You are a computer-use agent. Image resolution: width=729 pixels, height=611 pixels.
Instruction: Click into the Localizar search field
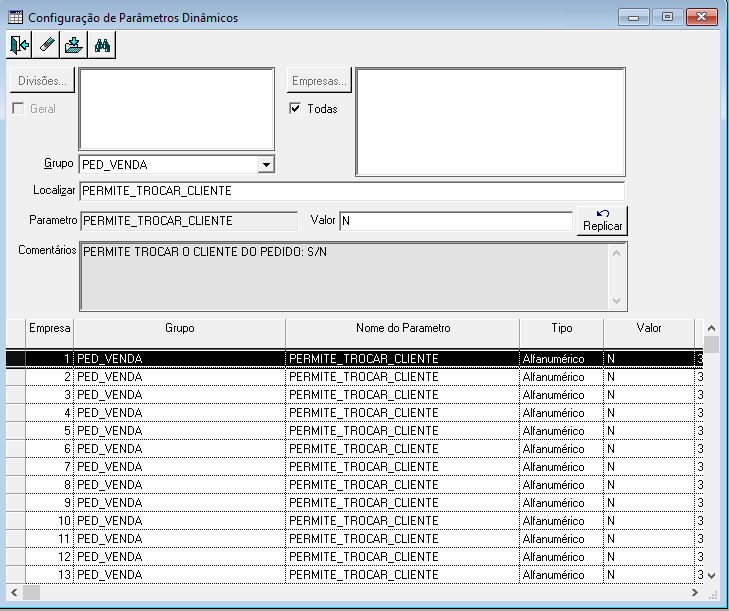352,191
